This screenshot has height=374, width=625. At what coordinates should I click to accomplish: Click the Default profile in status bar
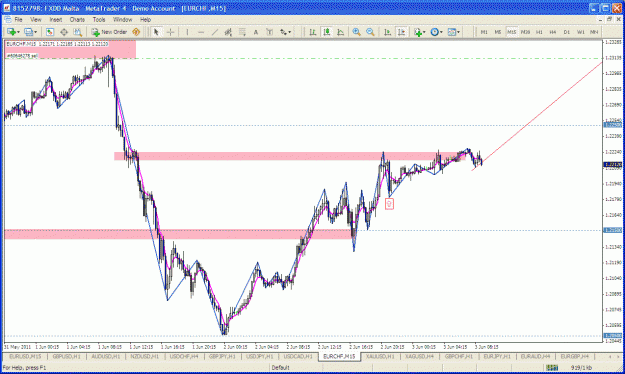(x=280, y=368)
